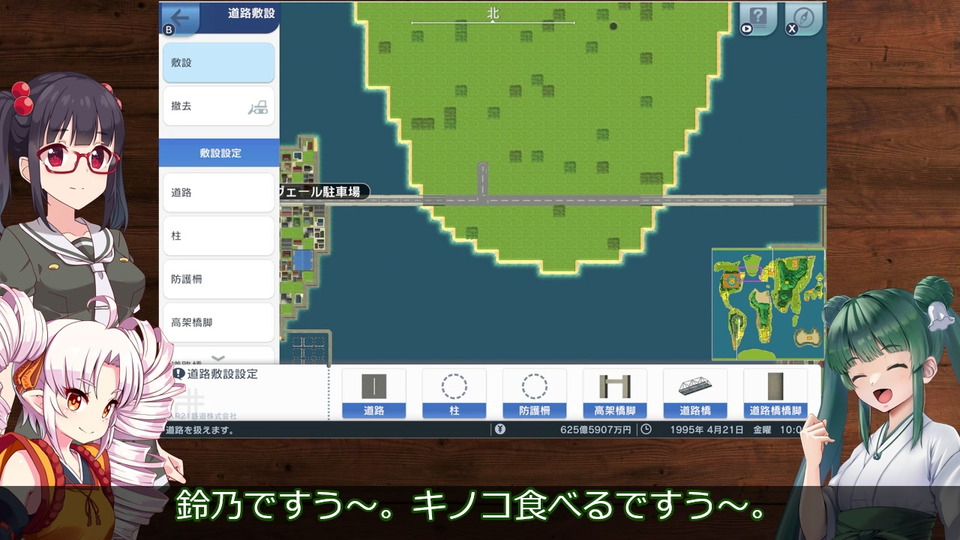The height and width of the screenshot is (540, 960).
Task: Choose 高架橋脚 in sidebar list
Action: click(219, 323)
